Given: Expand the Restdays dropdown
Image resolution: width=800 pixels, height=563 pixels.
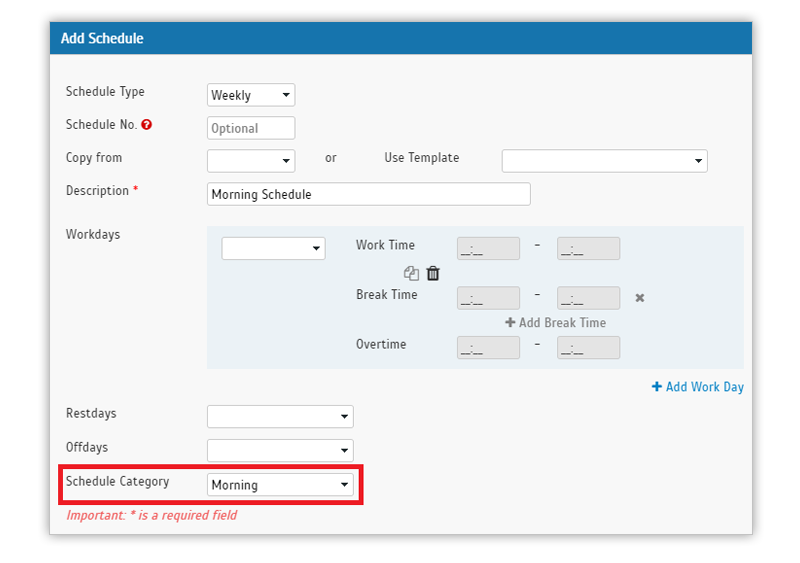Looking at the screenshot, I should (280, 417).
